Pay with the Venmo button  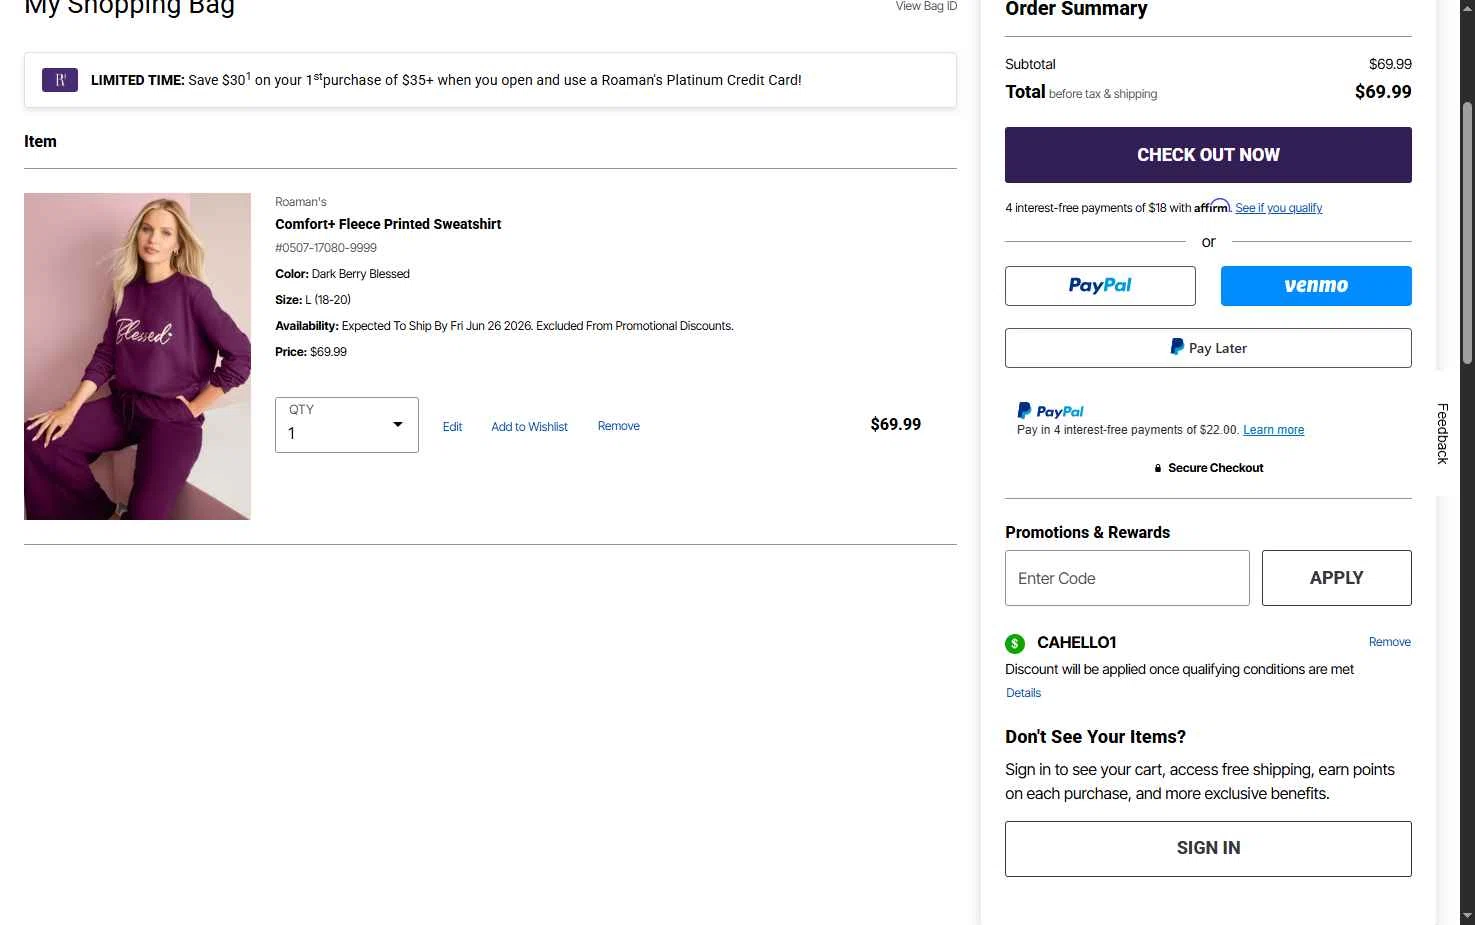click(x=1316, y=286)
